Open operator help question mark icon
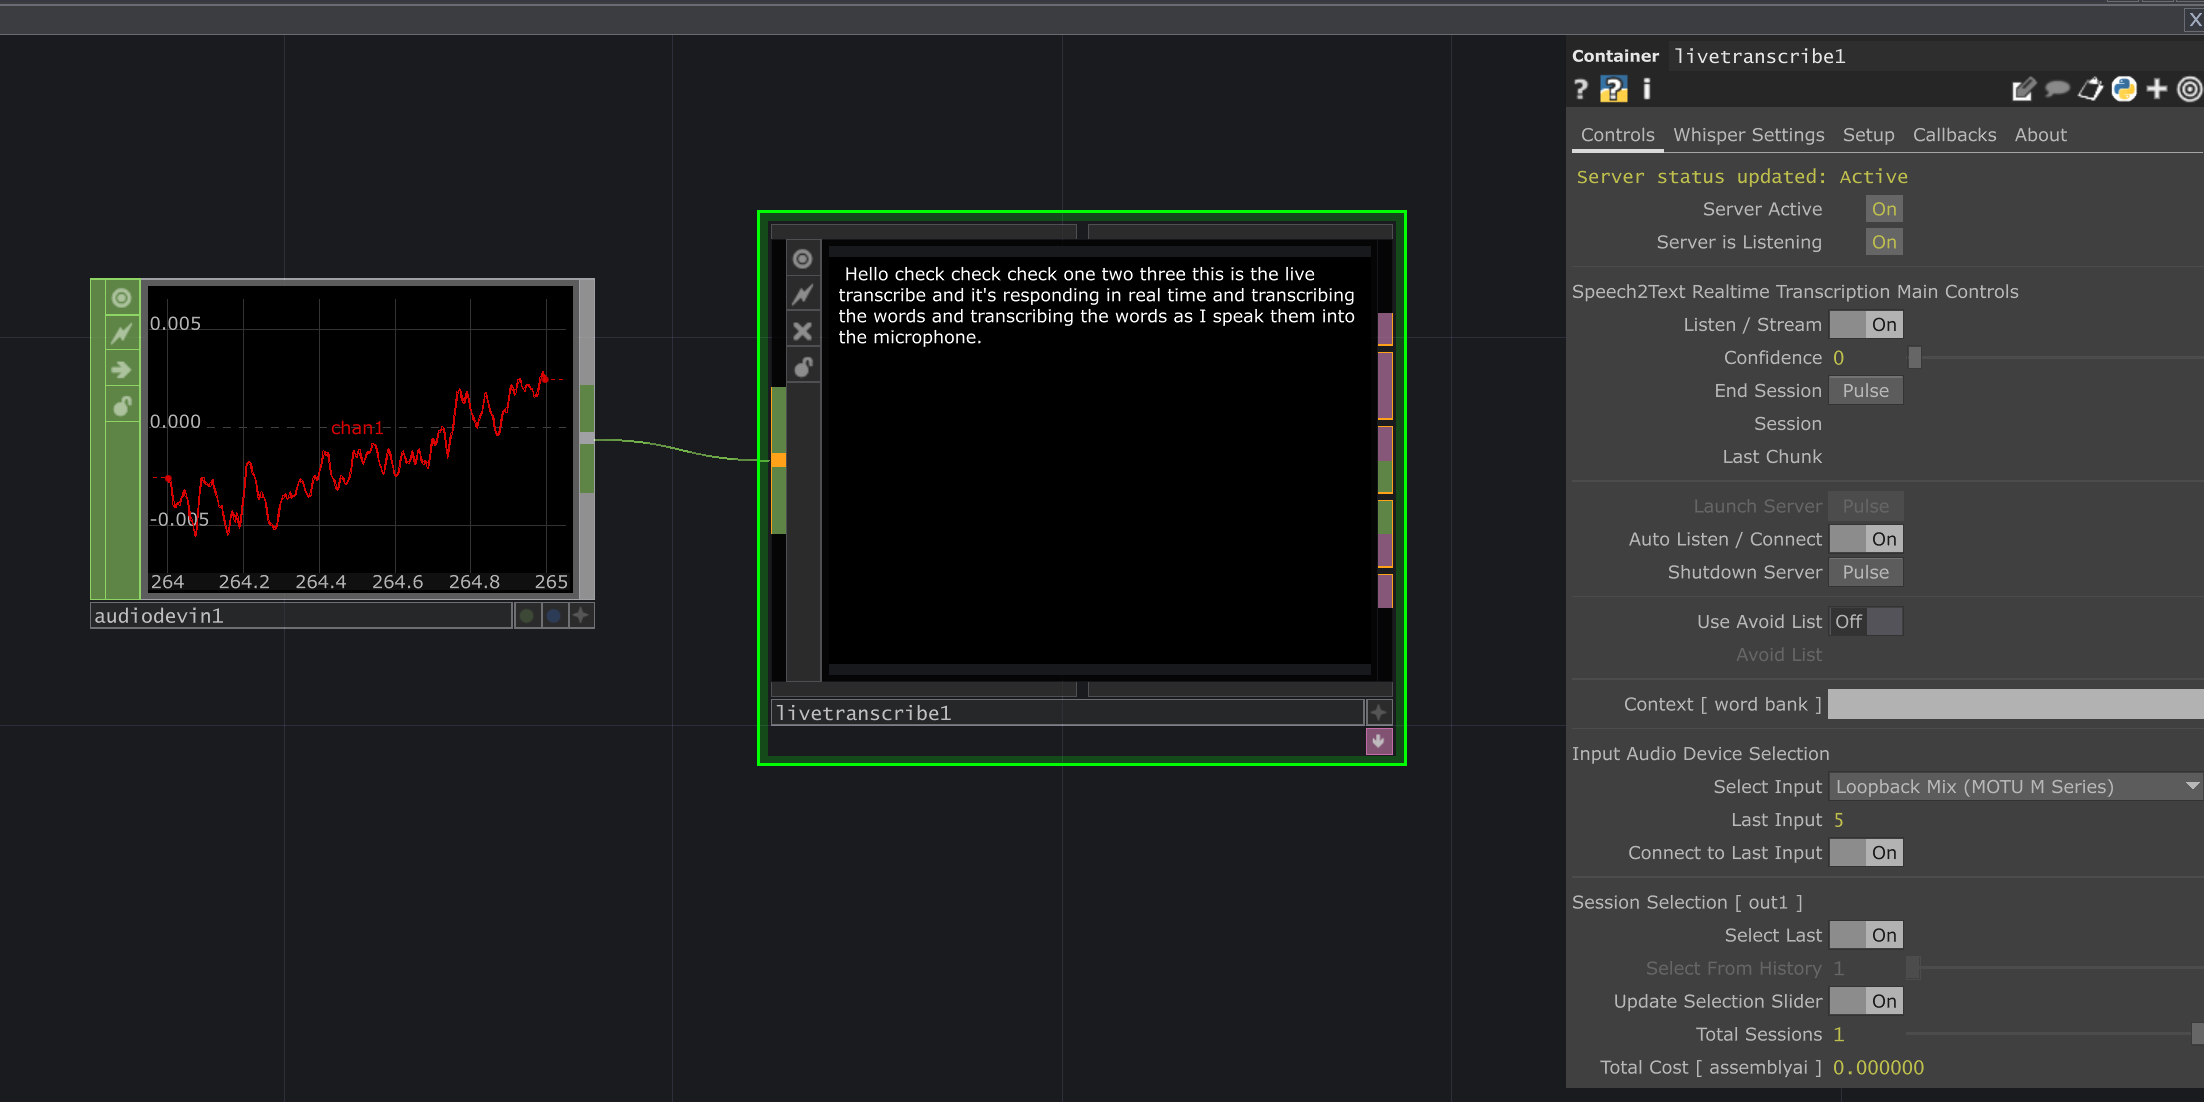The height and width of the screenshot is (1102, 2204). [1581, 90]
